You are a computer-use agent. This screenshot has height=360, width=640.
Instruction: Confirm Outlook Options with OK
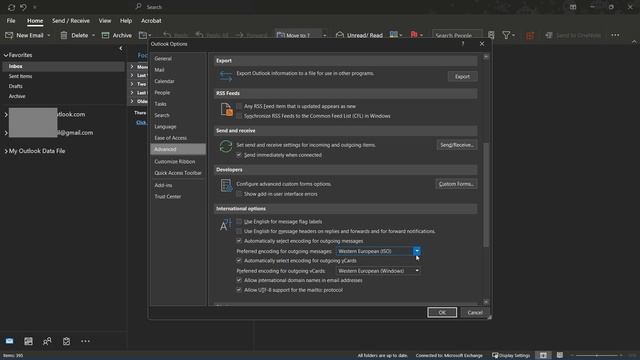[442, 312]
